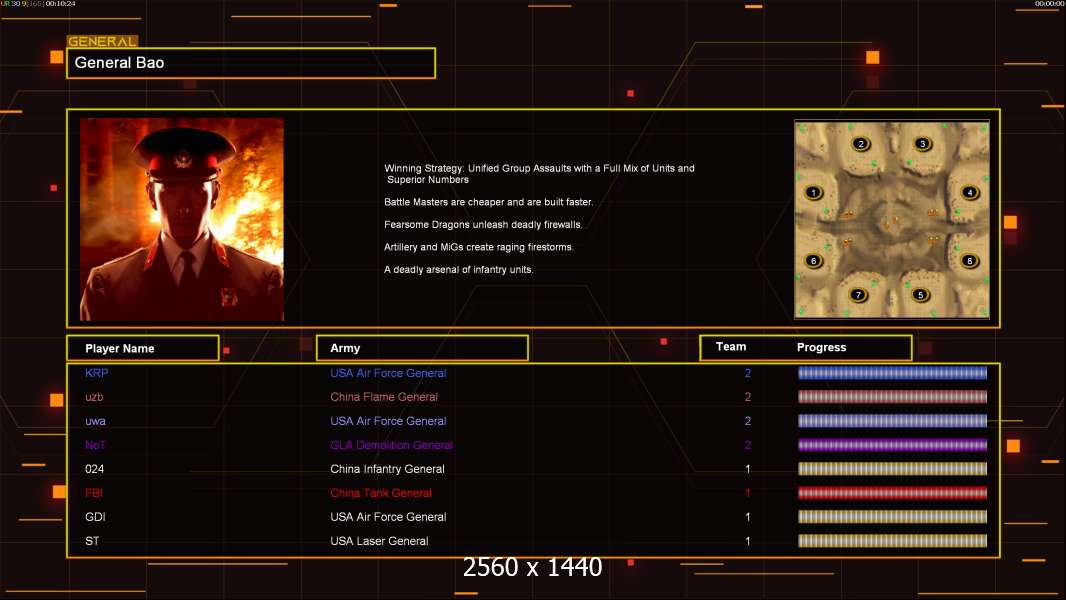This screenshot has height=600, width=1066.
Task: Select player name ST
Action: pyautogui.click(x=92, y=541)
